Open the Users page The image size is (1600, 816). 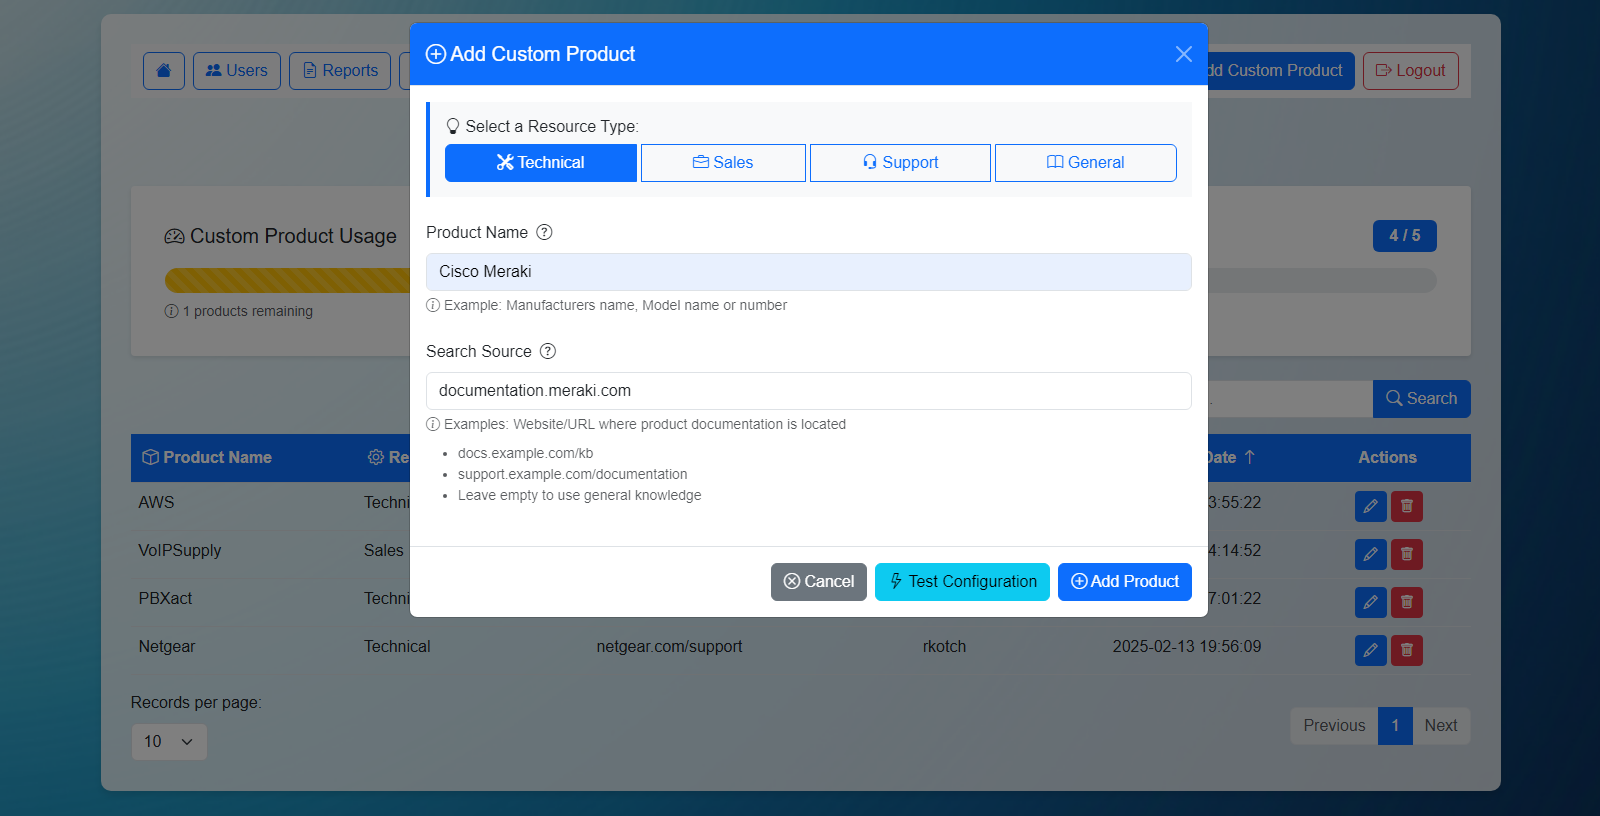[237, 71]
